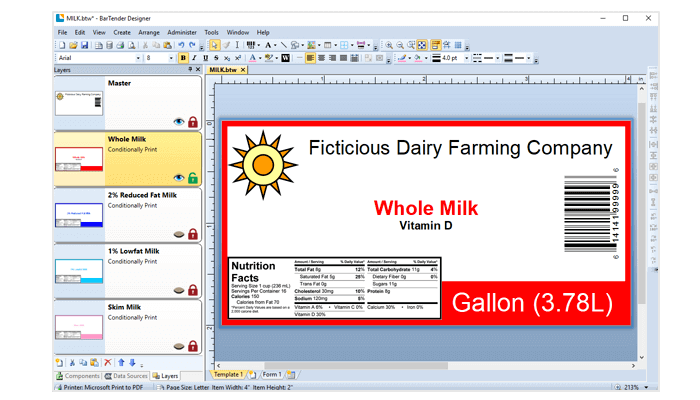The width and height of the screenshot is (700, 400).
Task: Open the line thickness 4.0 pt dropdown
Action: 467,58
